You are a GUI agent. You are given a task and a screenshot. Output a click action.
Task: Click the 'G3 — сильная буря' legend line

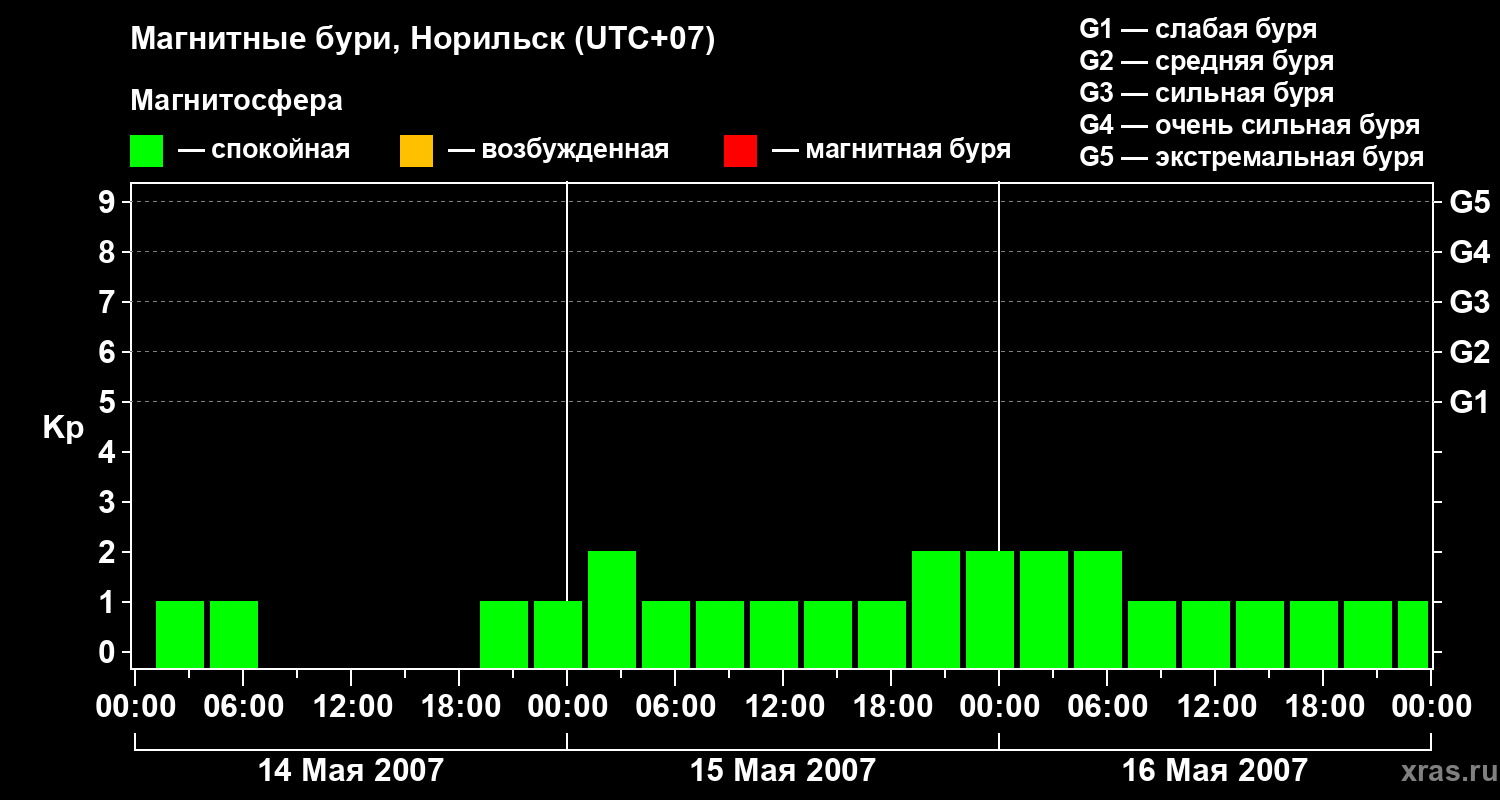[1206, 93]
